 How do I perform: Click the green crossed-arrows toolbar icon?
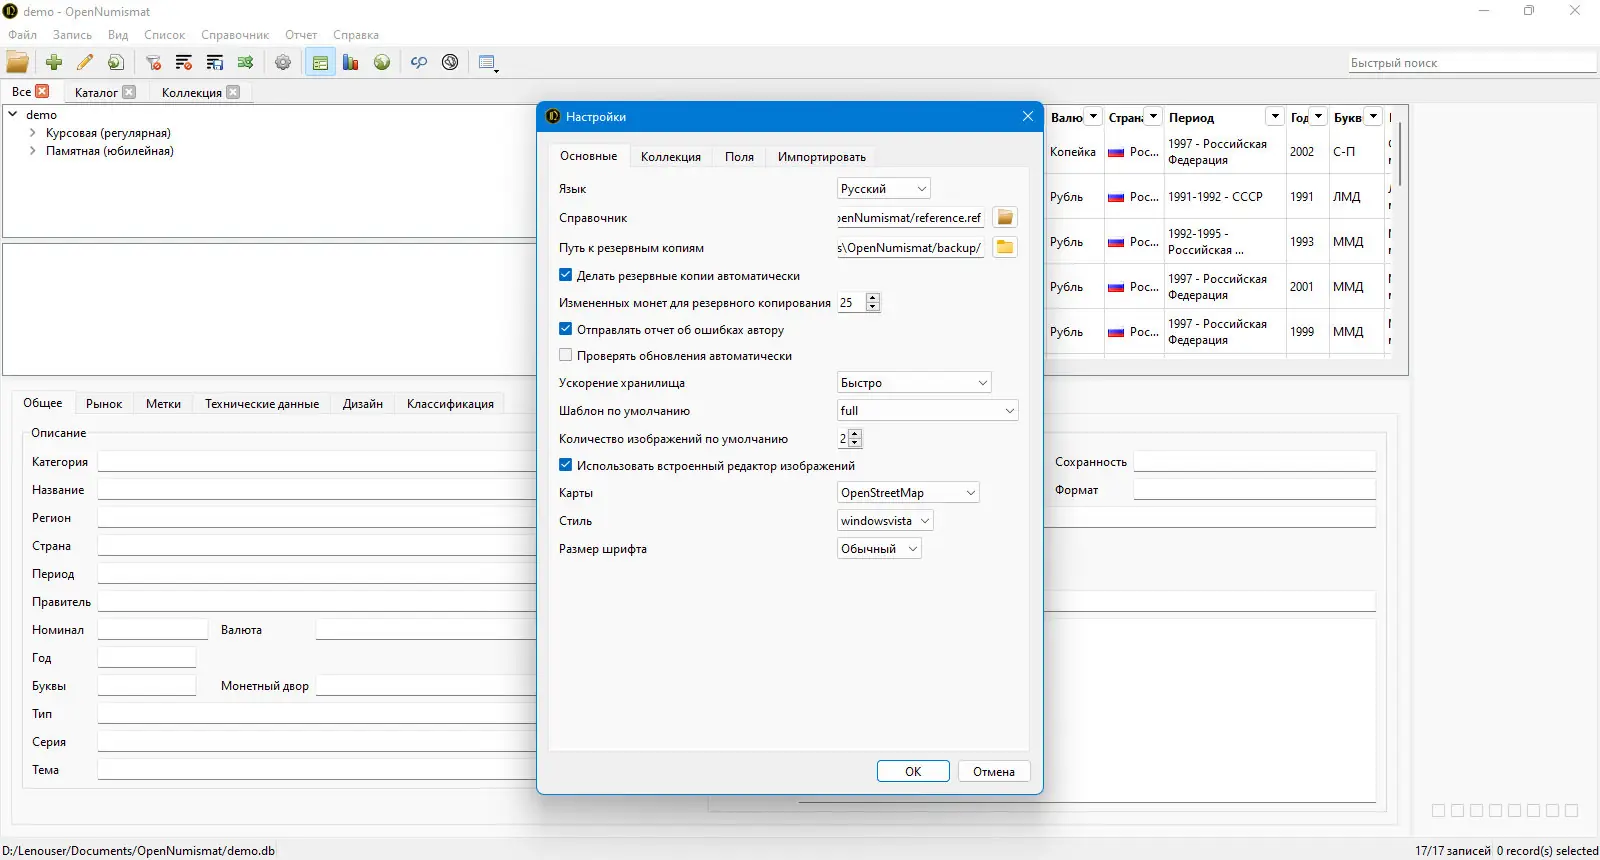tap(246, 62)
